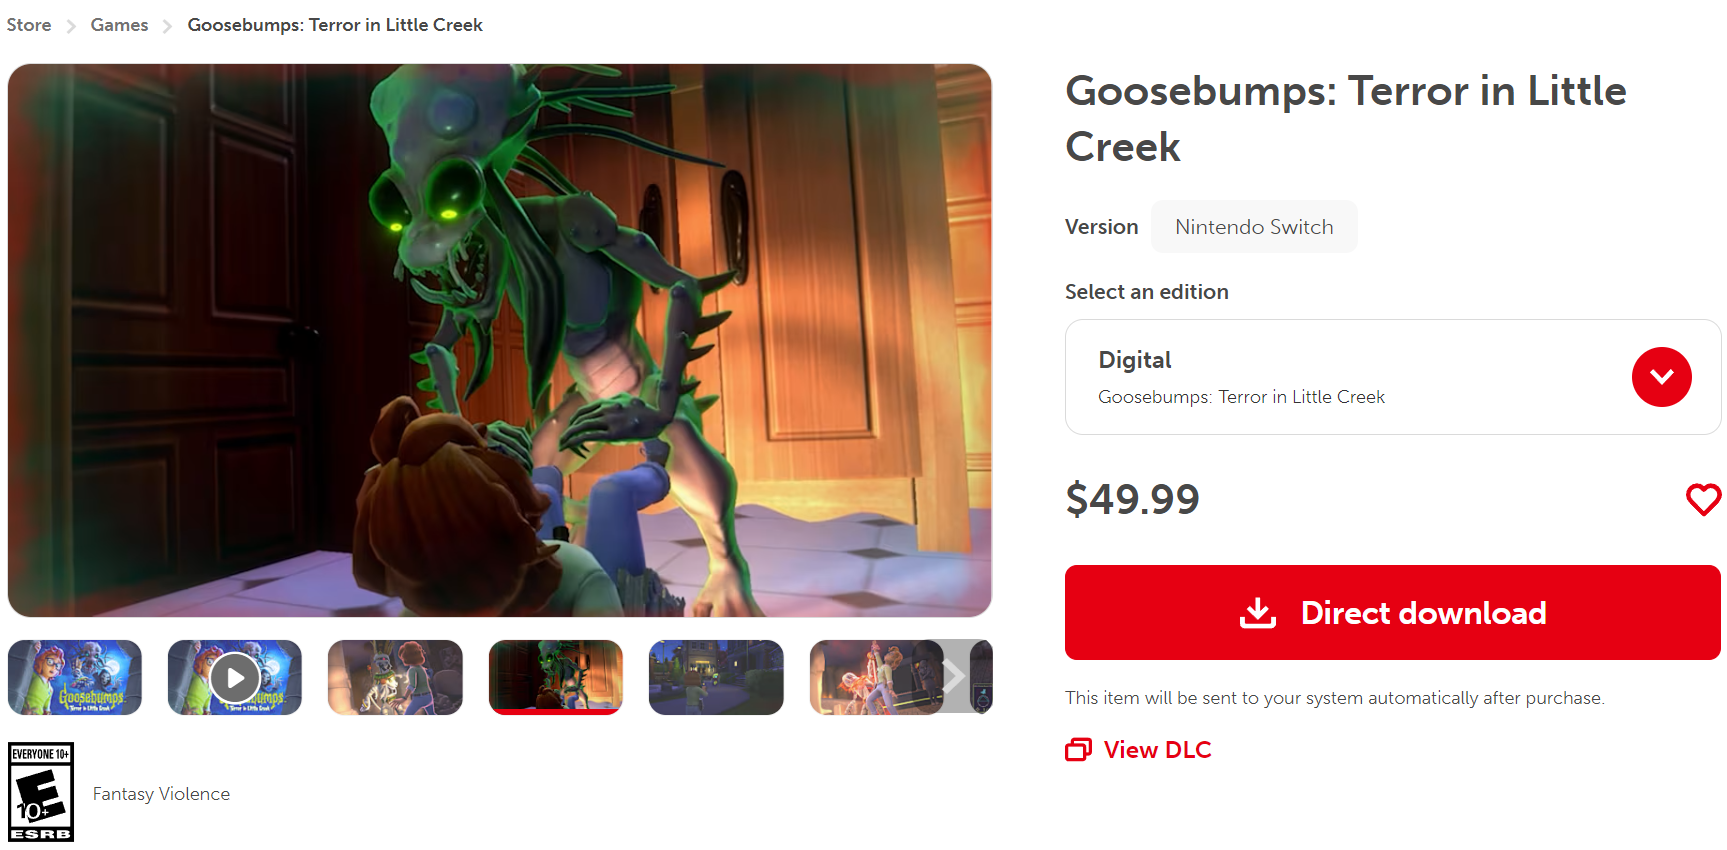Show next thumbnails with carousel arrow
This screenshot has width=1727, height=850.
[x=955, y=677]
